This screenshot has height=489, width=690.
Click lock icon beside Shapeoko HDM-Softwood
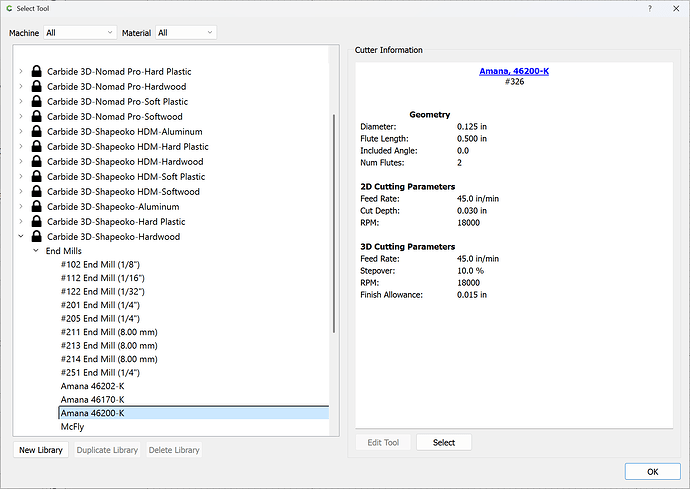[x=37, y=191]
